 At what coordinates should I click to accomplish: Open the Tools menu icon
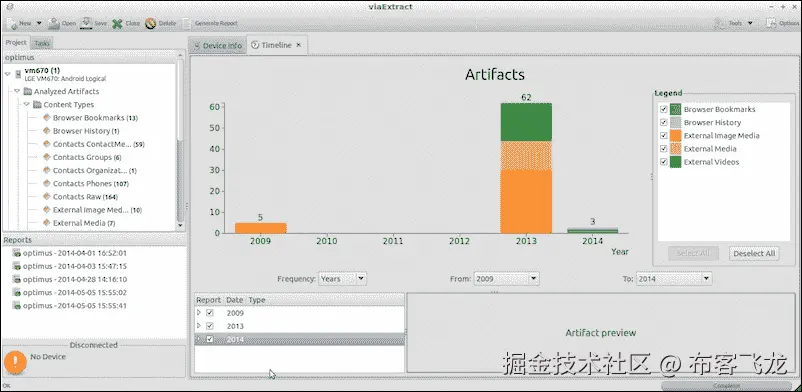[x=720, y=23]
